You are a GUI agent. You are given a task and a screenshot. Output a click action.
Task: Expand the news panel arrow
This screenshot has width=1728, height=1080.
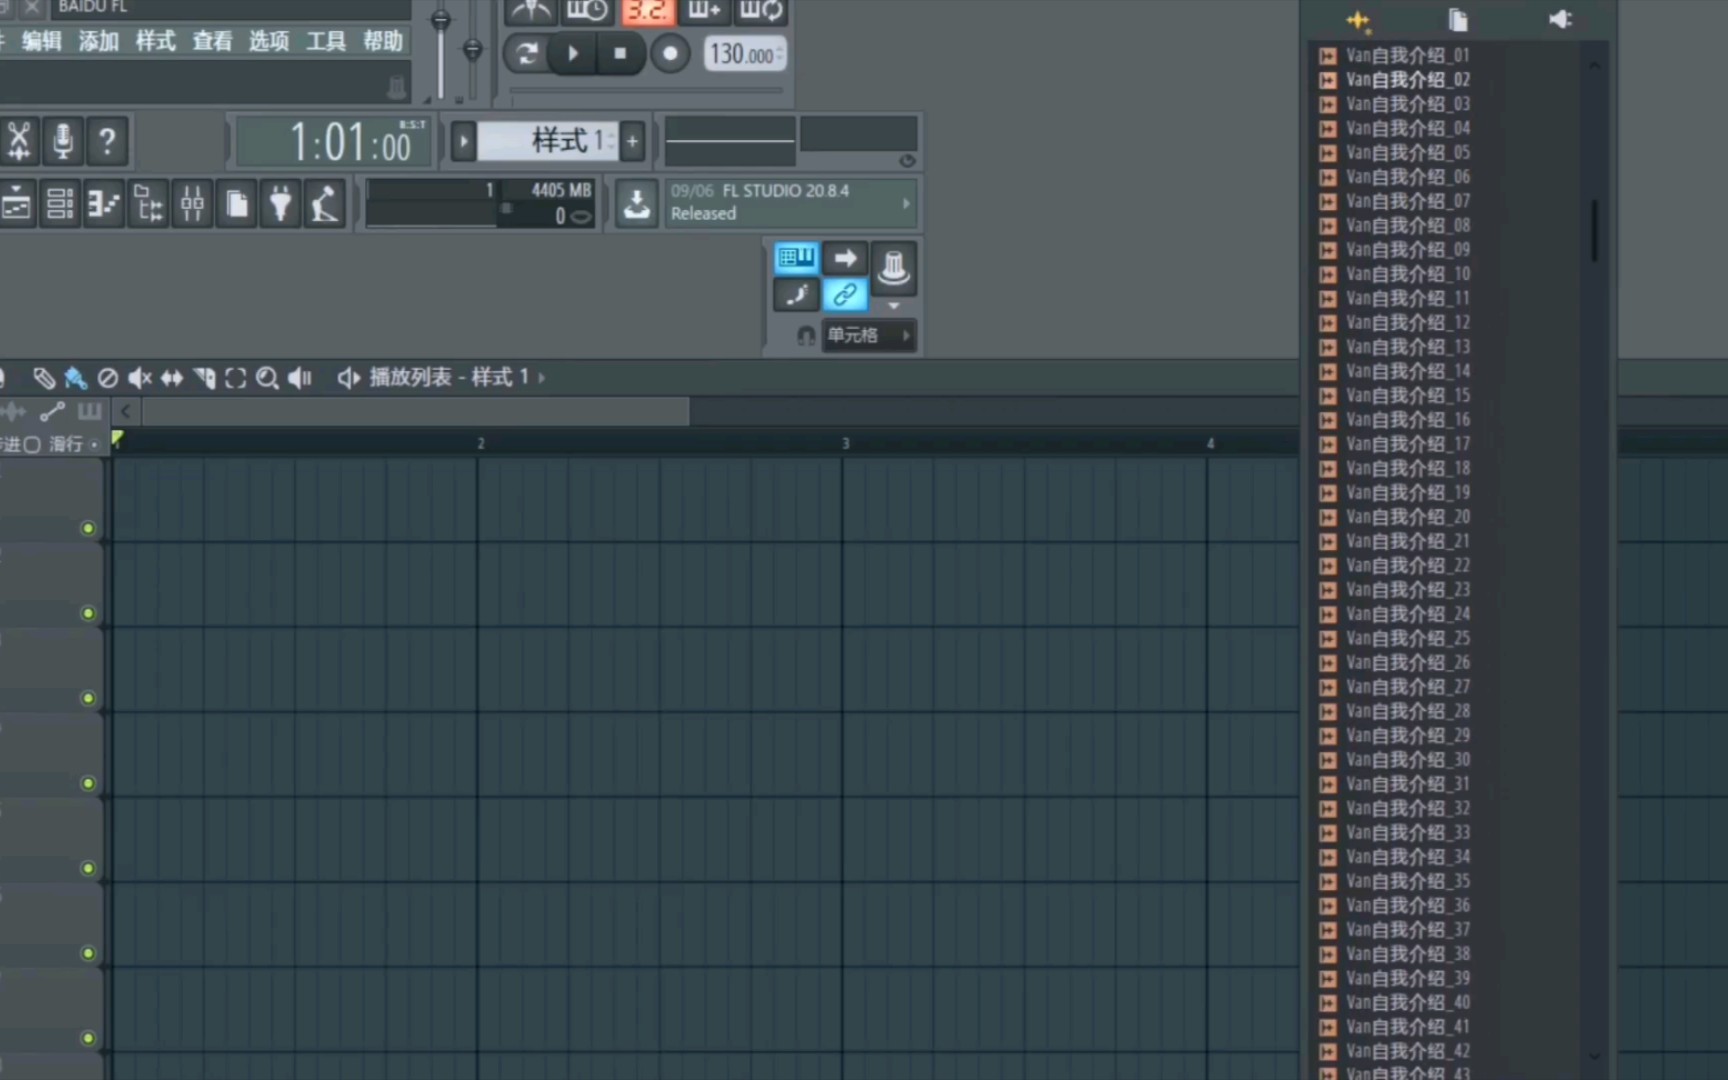click(906, 203)
